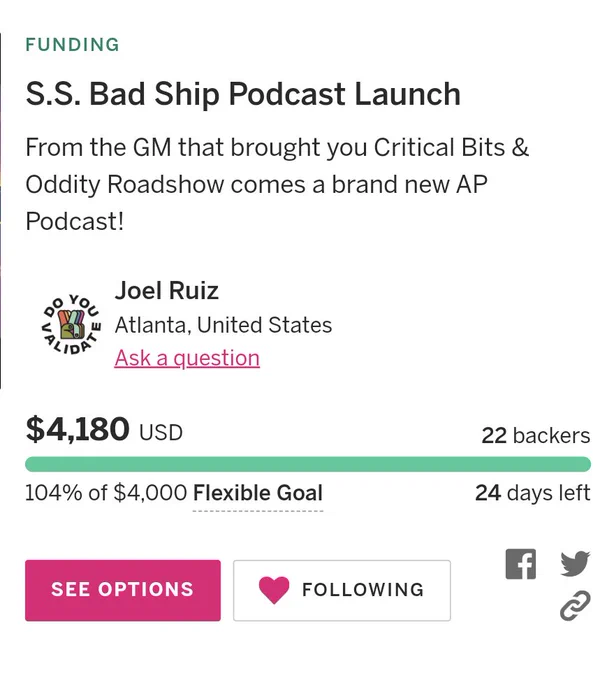This screenshot has height=680, width=607.
Task: Click campaigner name Joel Ruiz
Action: pyautogui.click(x=166, y=291)
